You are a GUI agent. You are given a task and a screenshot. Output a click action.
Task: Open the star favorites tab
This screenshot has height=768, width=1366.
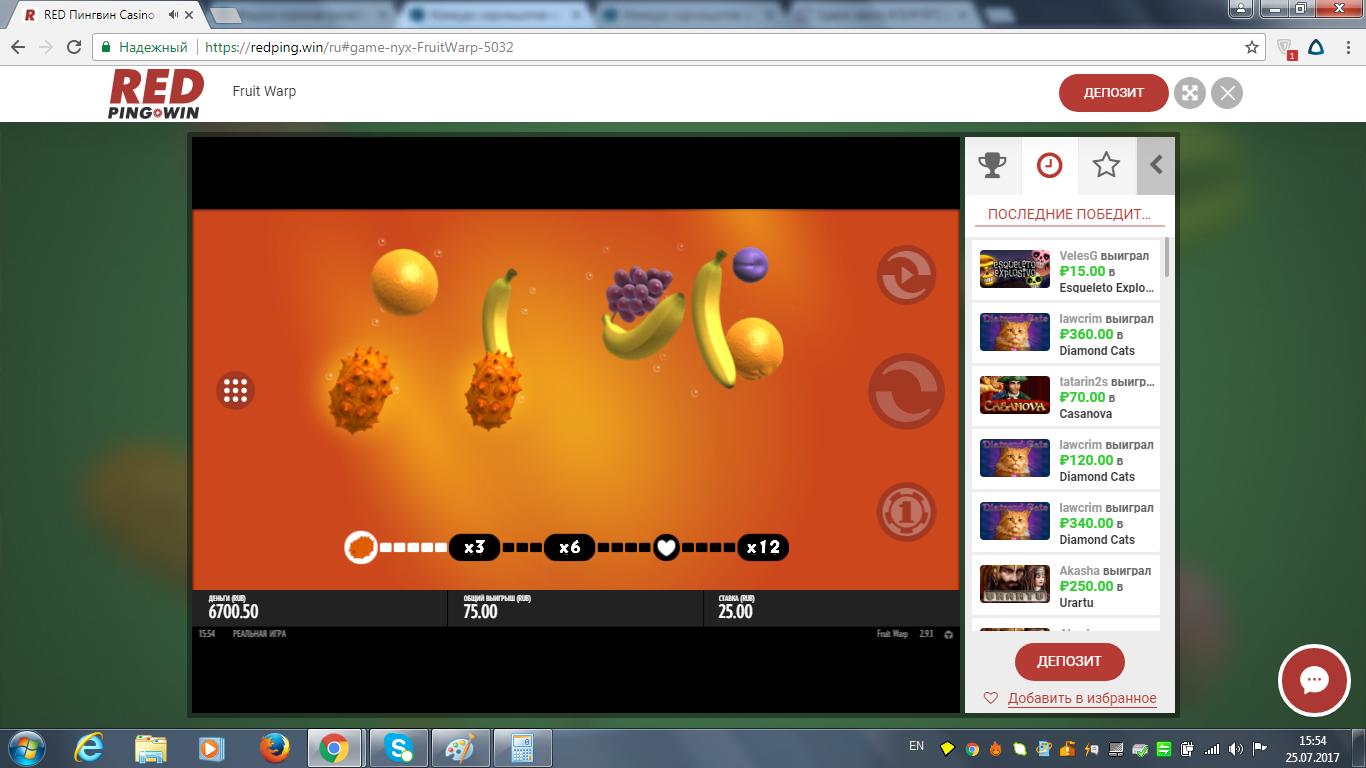pyautogui.click(x=1106, y=165)
